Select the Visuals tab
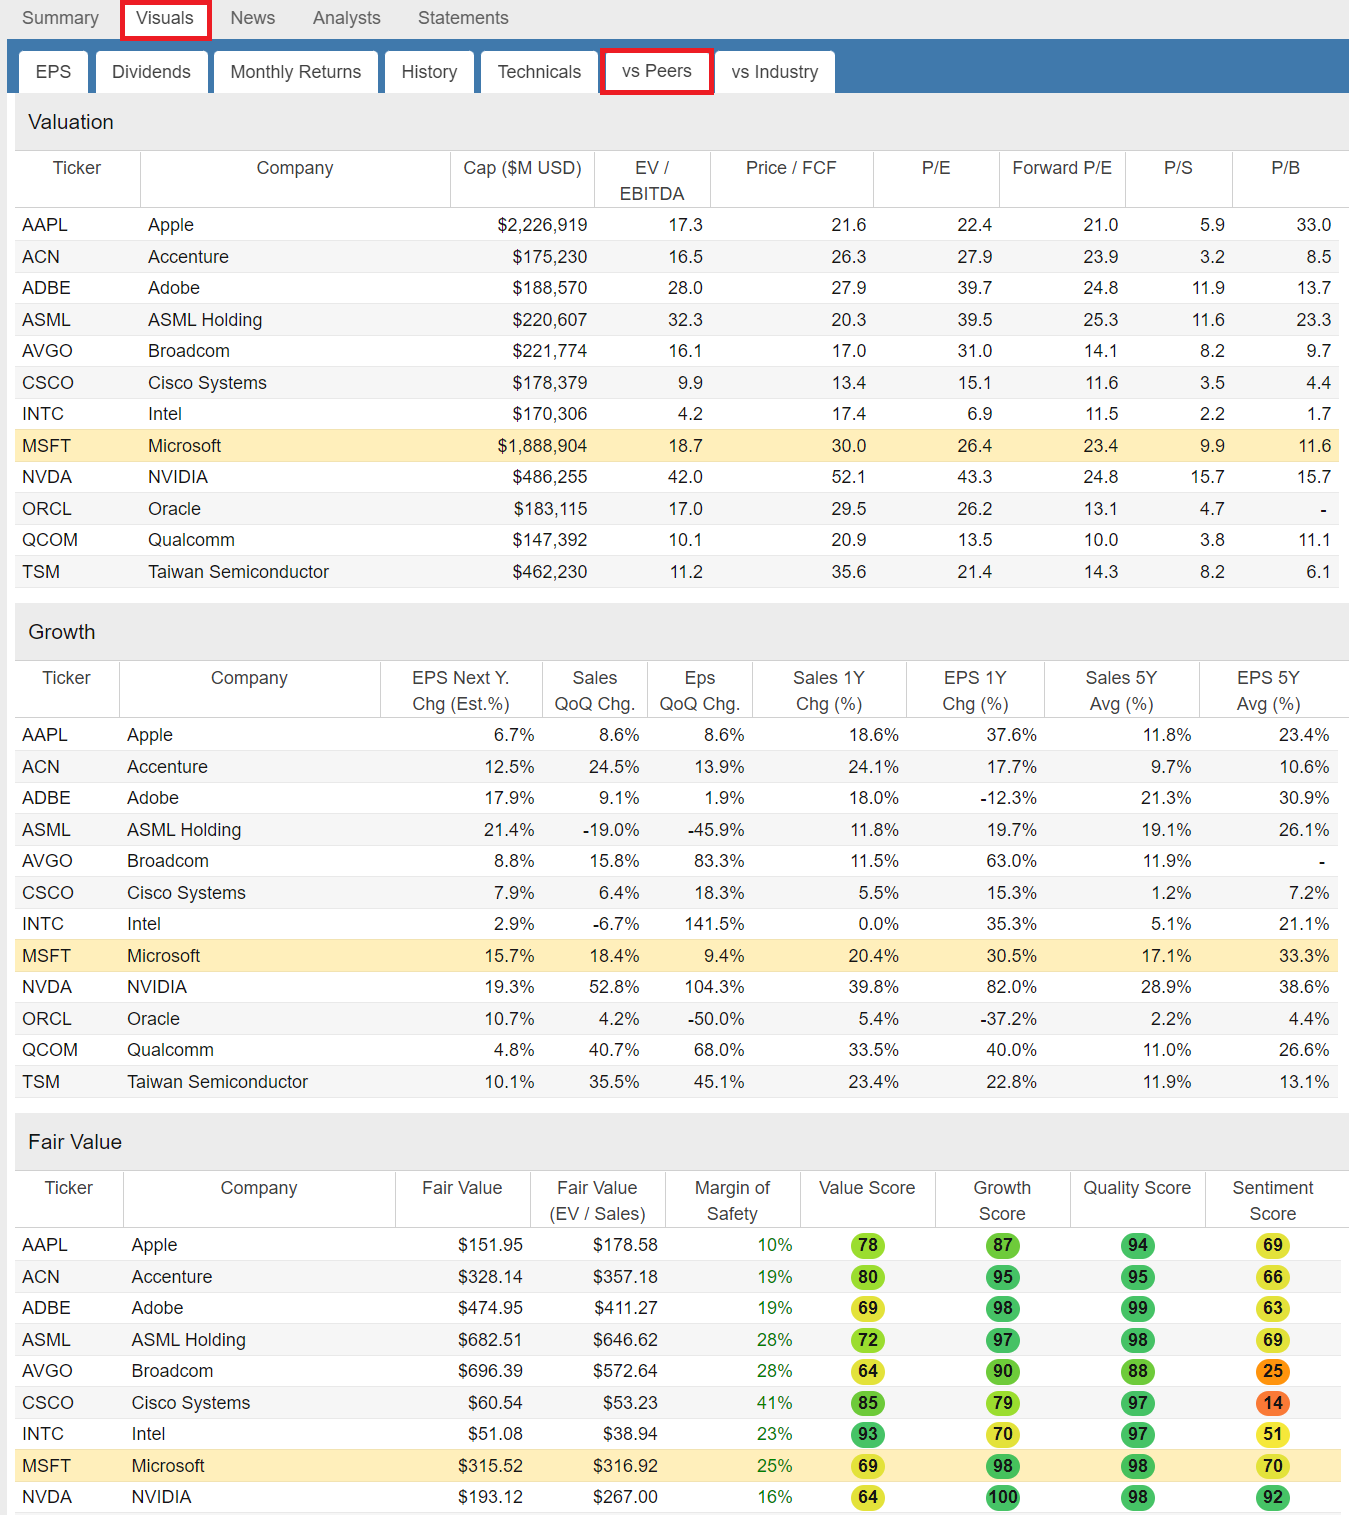 pyautogui.click(x=165, y=18)
